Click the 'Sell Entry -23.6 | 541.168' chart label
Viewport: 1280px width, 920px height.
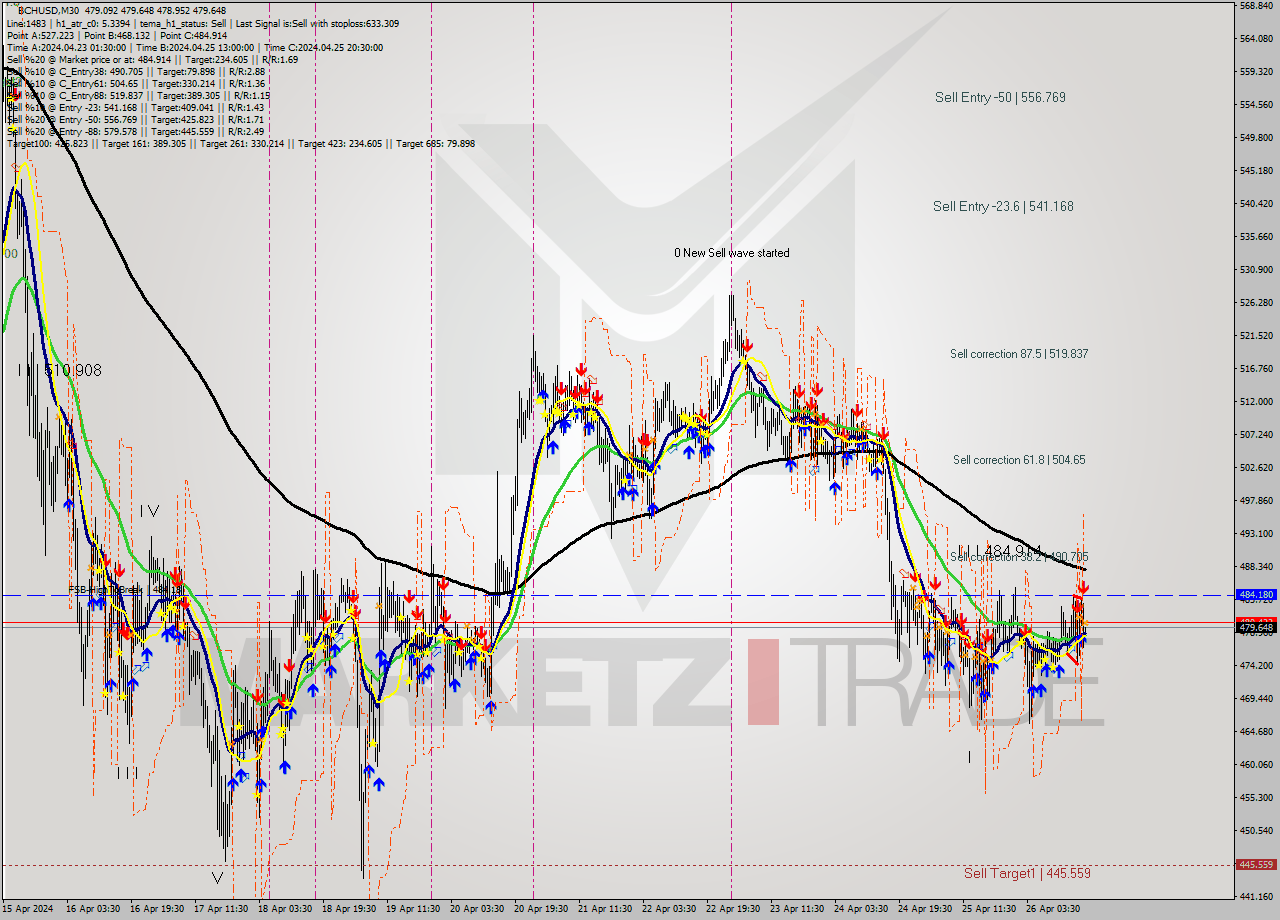coord(1003,206)
